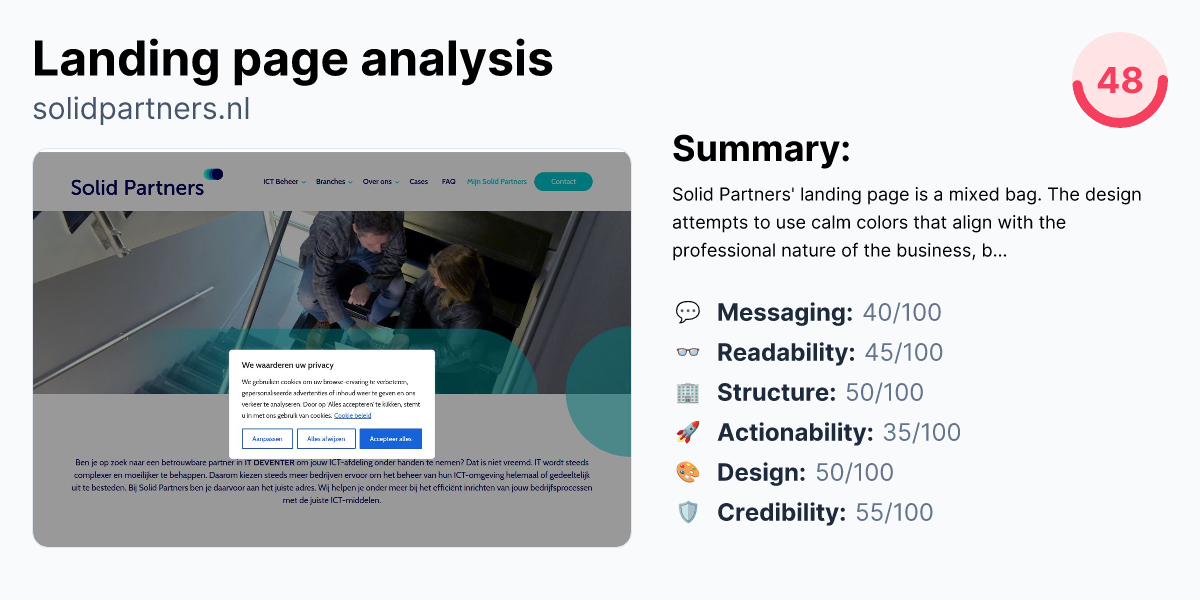Screen dimensions: 1200x600
Task: Expand the Over ons dropdown
Action: [378, 181]
